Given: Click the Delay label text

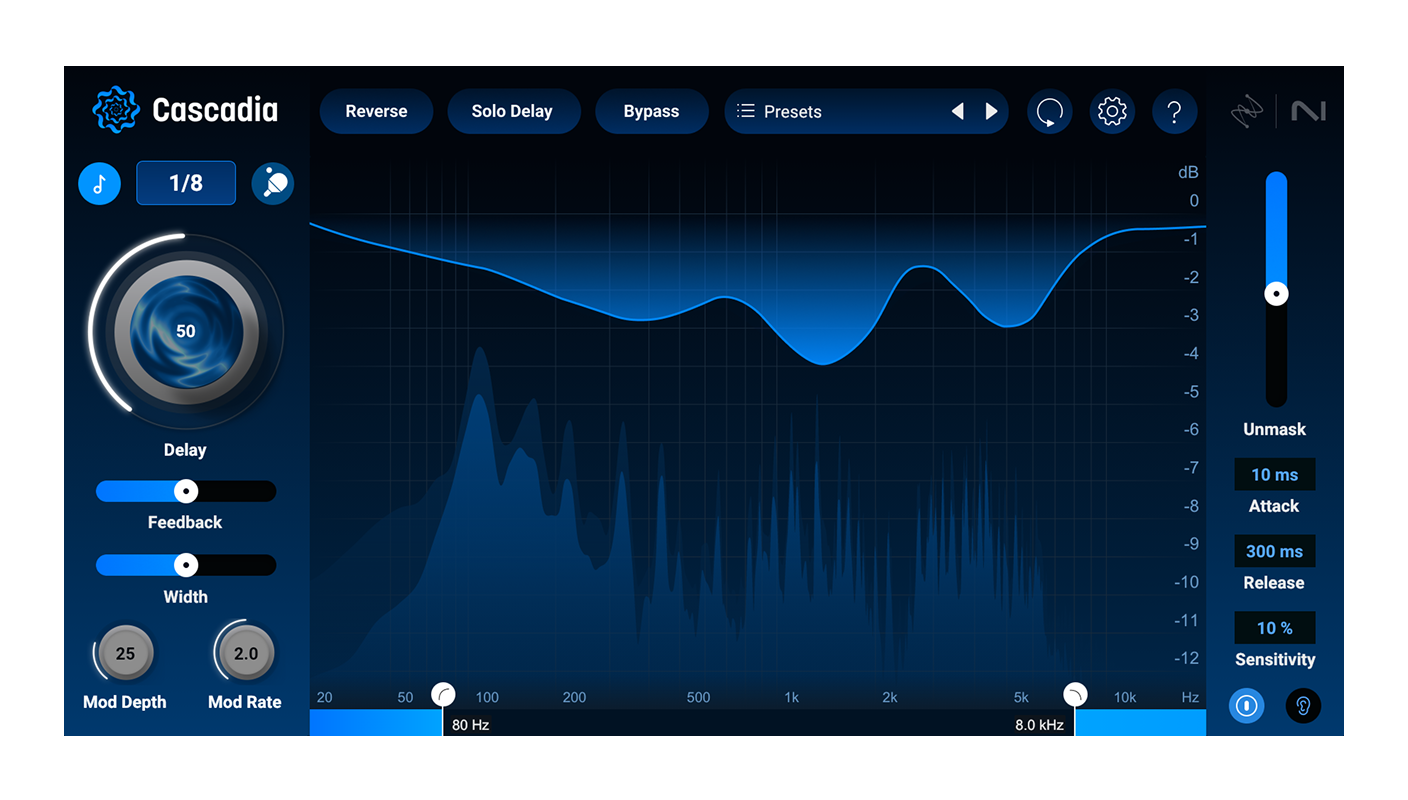Looking at the screenshot, I should coord(185,450).
